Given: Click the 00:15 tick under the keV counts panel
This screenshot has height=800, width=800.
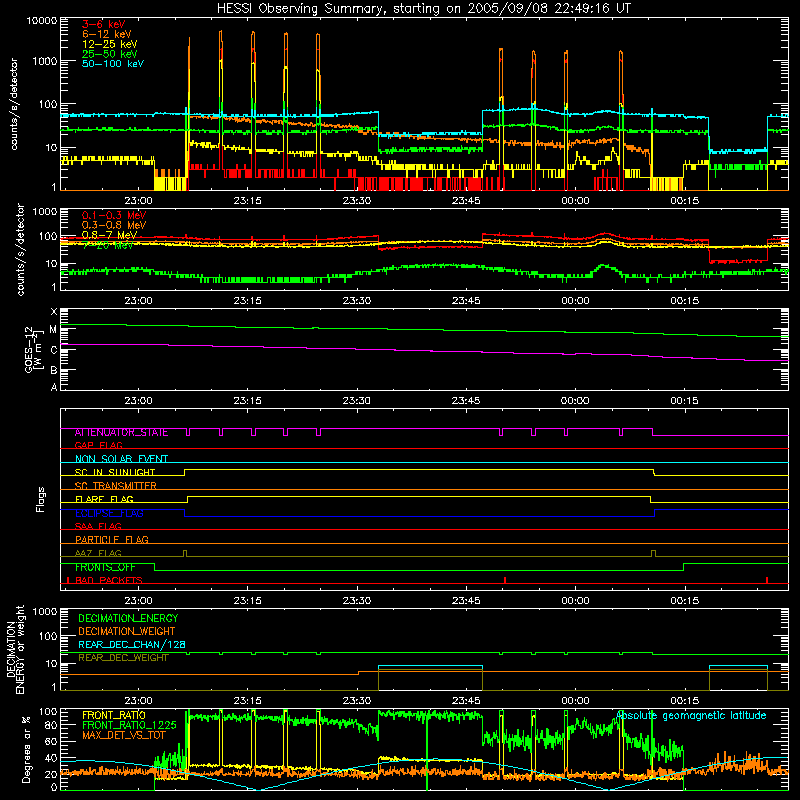Looking at the screenshot, I should [x=684, y=201].
